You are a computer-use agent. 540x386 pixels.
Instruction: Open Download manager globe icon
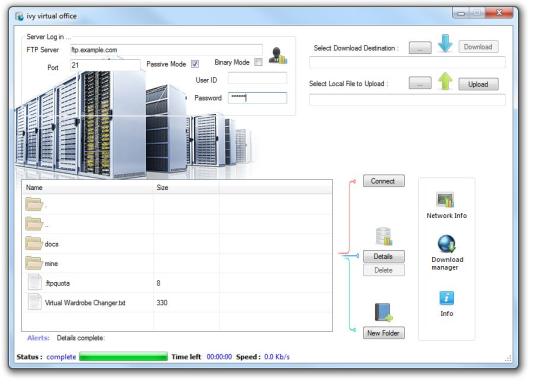tap(447, 244)
